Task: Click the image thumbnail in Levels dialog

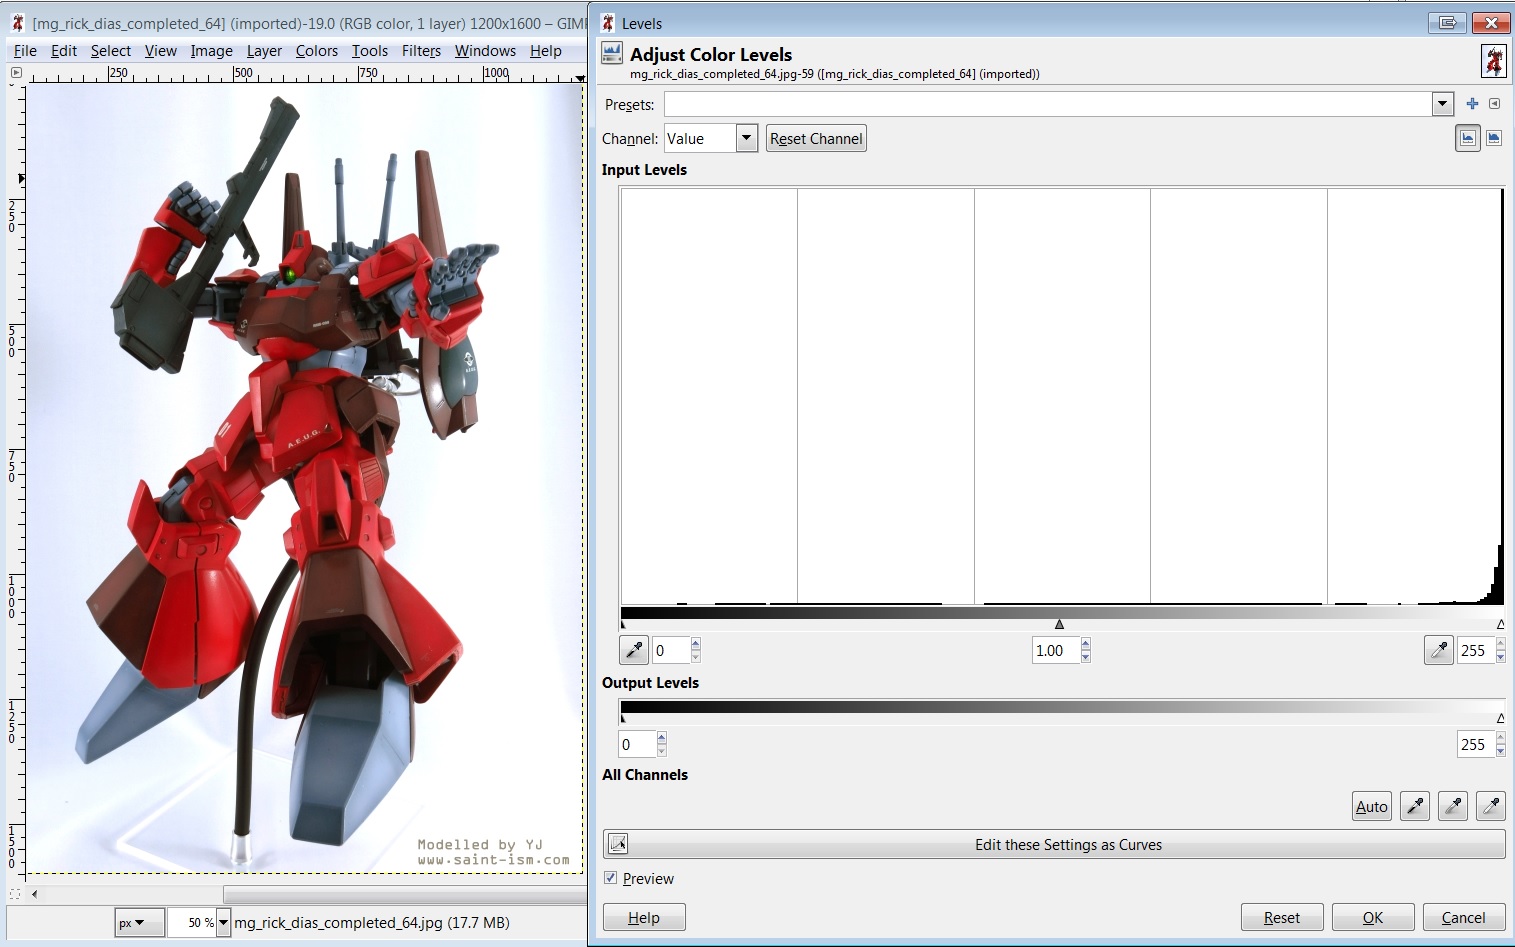Action: click(1494, 61)
